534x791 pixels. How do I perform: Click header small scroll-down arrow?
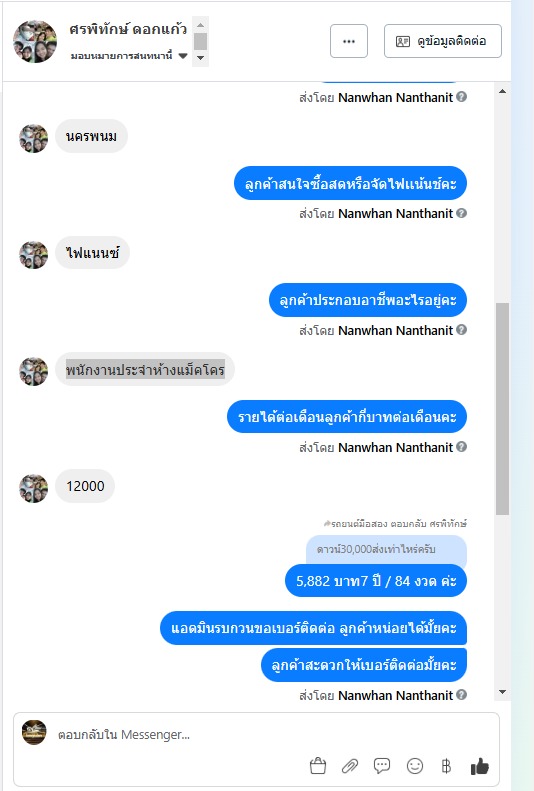point(200,58)
